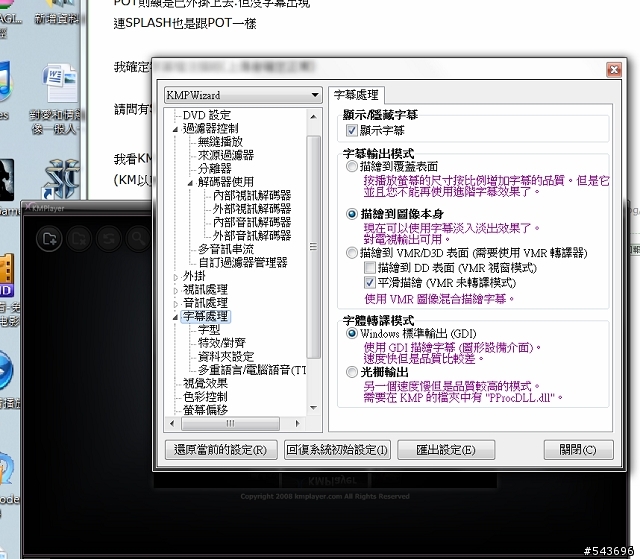
Task: Toggle 平滑描繪 (VMR 未轉譯模式) checkbox
Action: pos(369,282)
